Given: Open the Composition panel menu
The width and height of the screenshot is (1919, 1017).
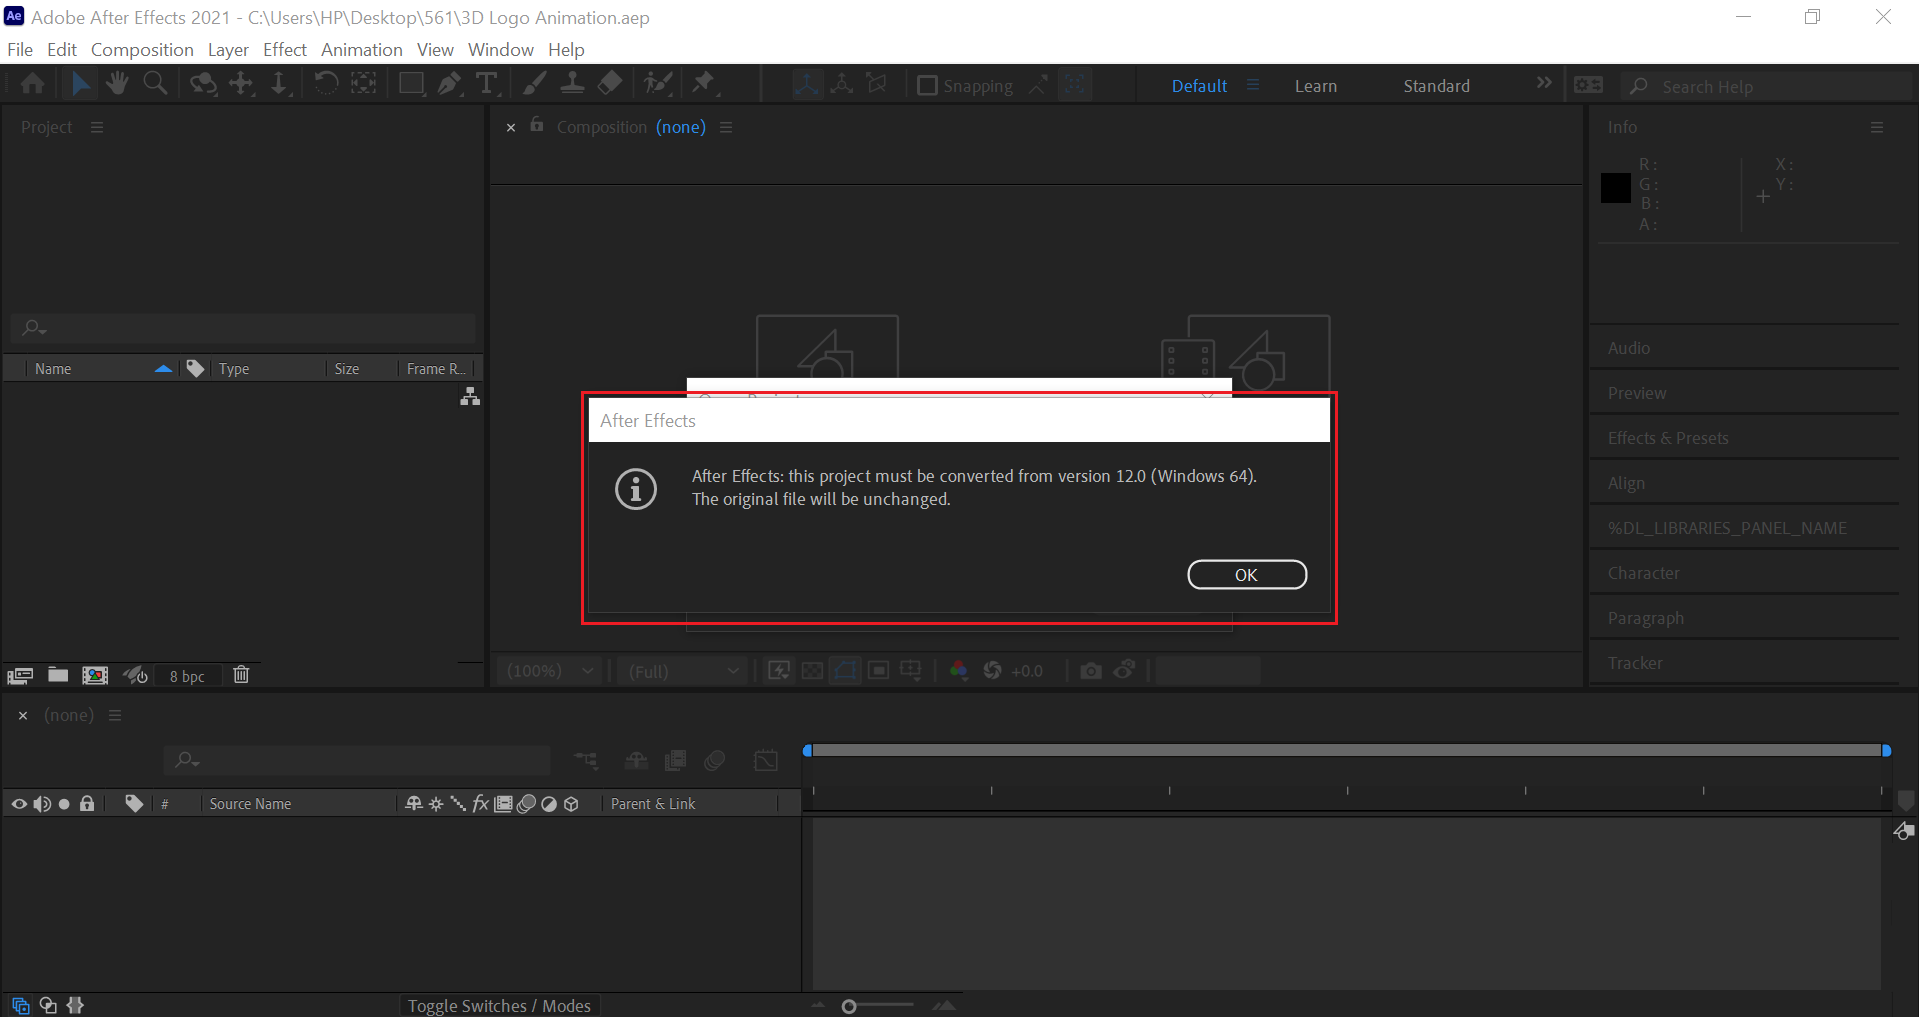Looking at the screenshot, I should click(726, 127).
